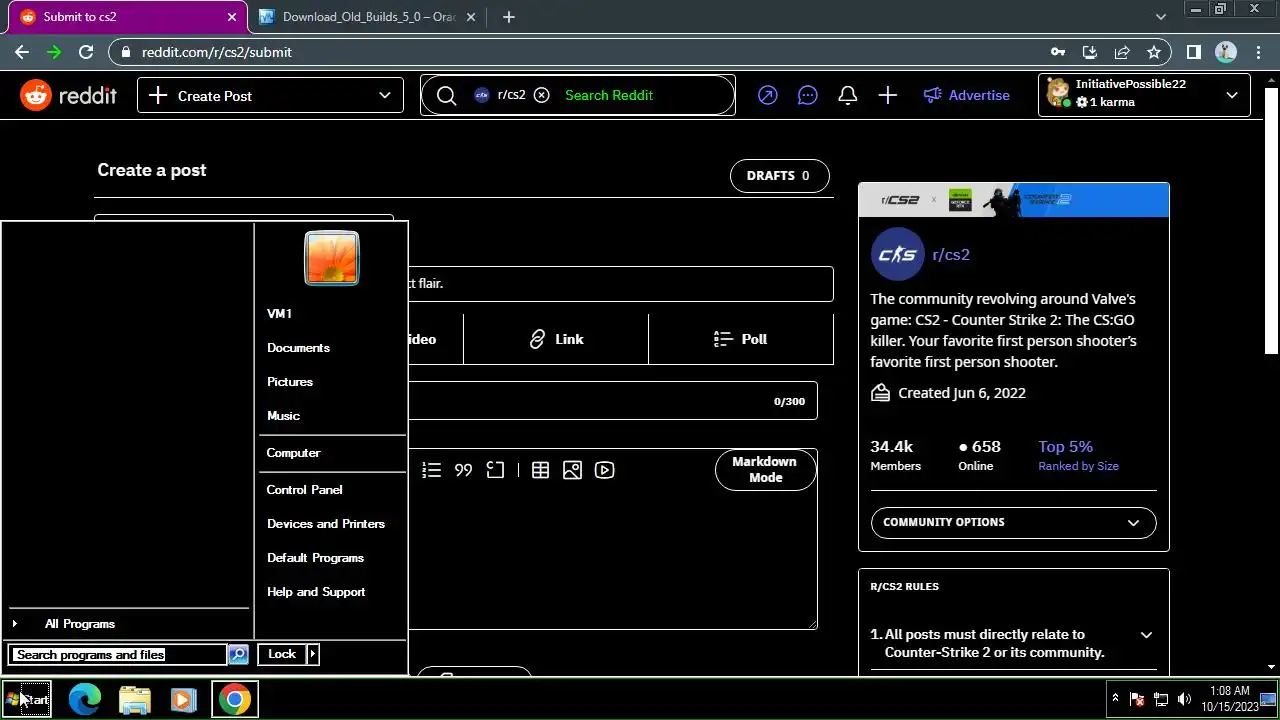Open Devices and Printers in Start menu
Screen dimensions: 1280x720
325,523
